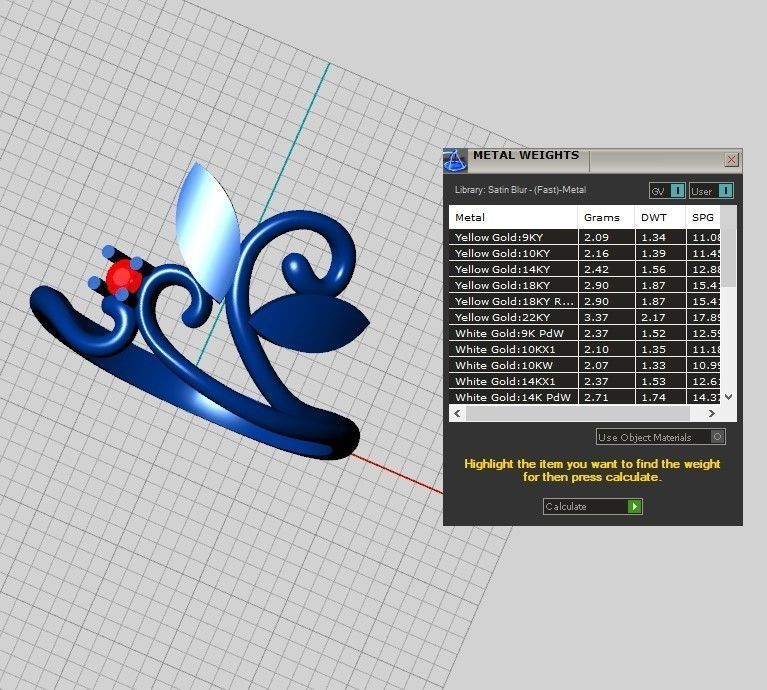767x690 pixels.
Task: Click the vertical scrollbar down arrow
Action: pyautogui.click(x=728, y=397)
